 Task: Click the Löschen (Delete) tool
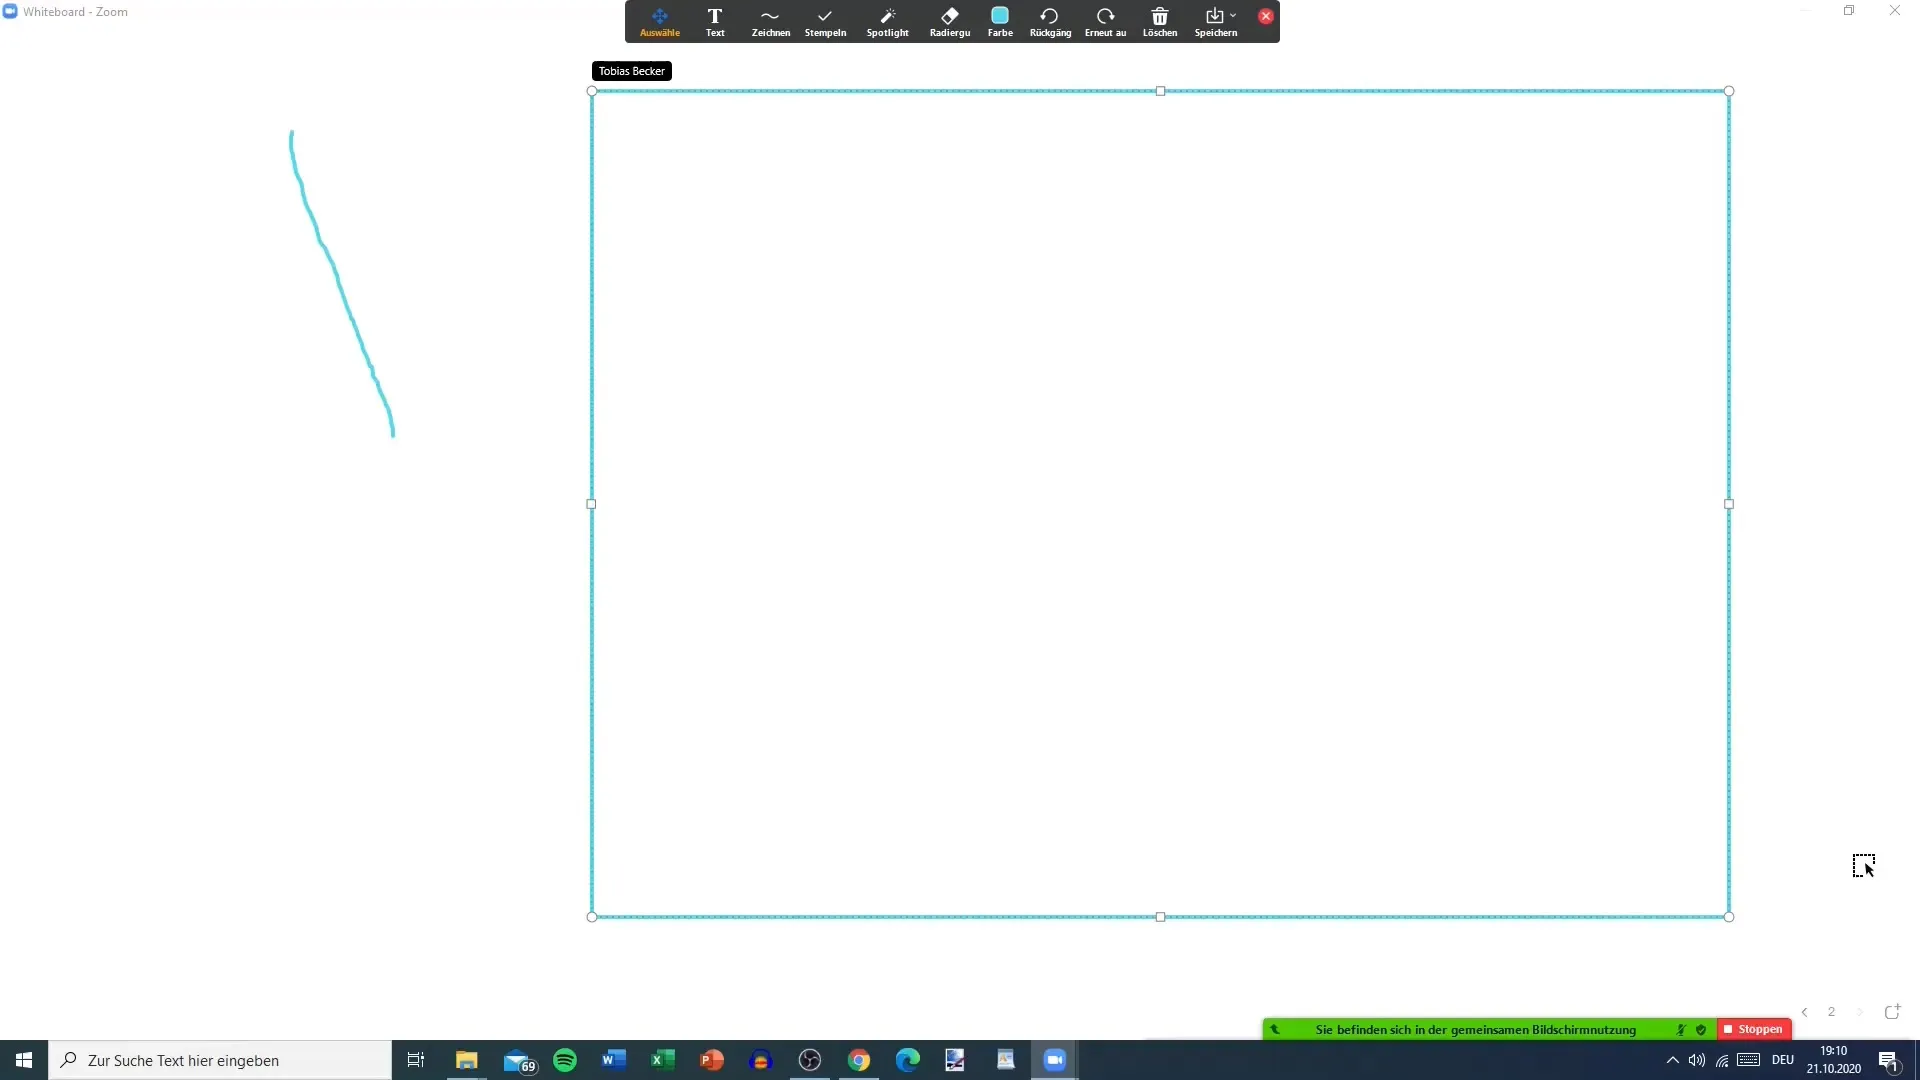click(x=1159, y=20)
